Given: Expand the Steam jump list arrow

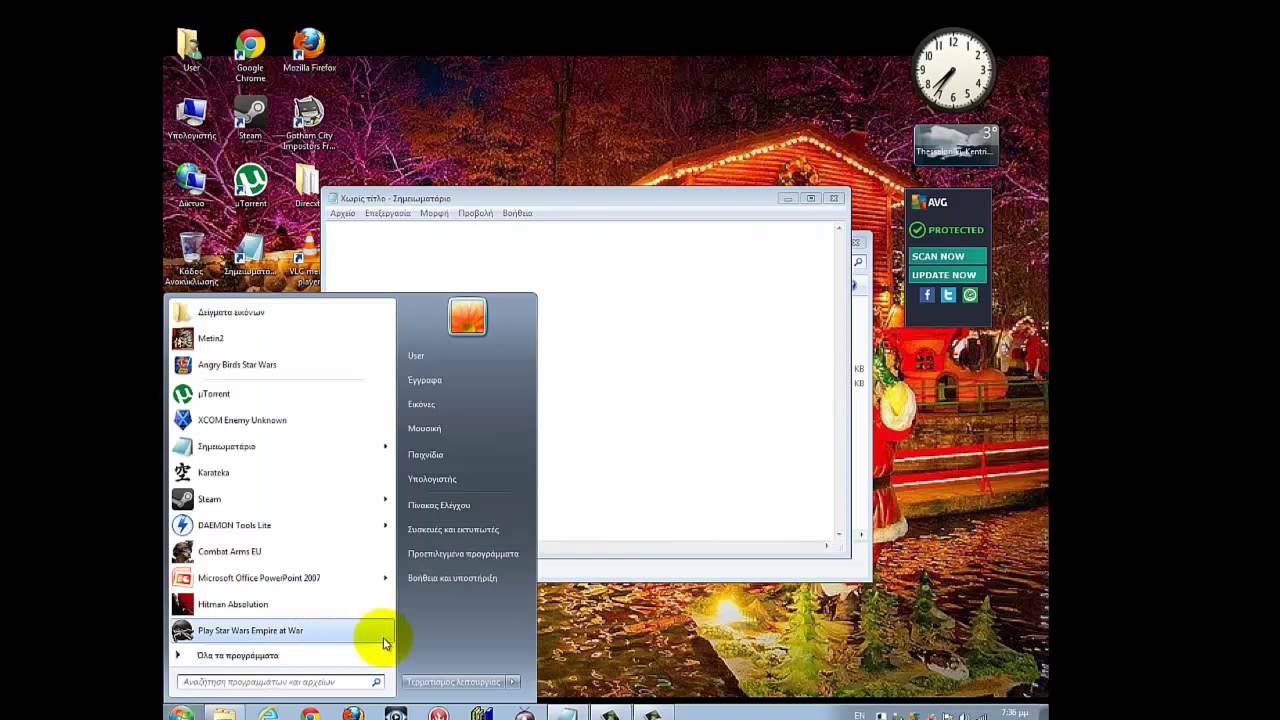Looking at the screenshot, I should 385,499.
